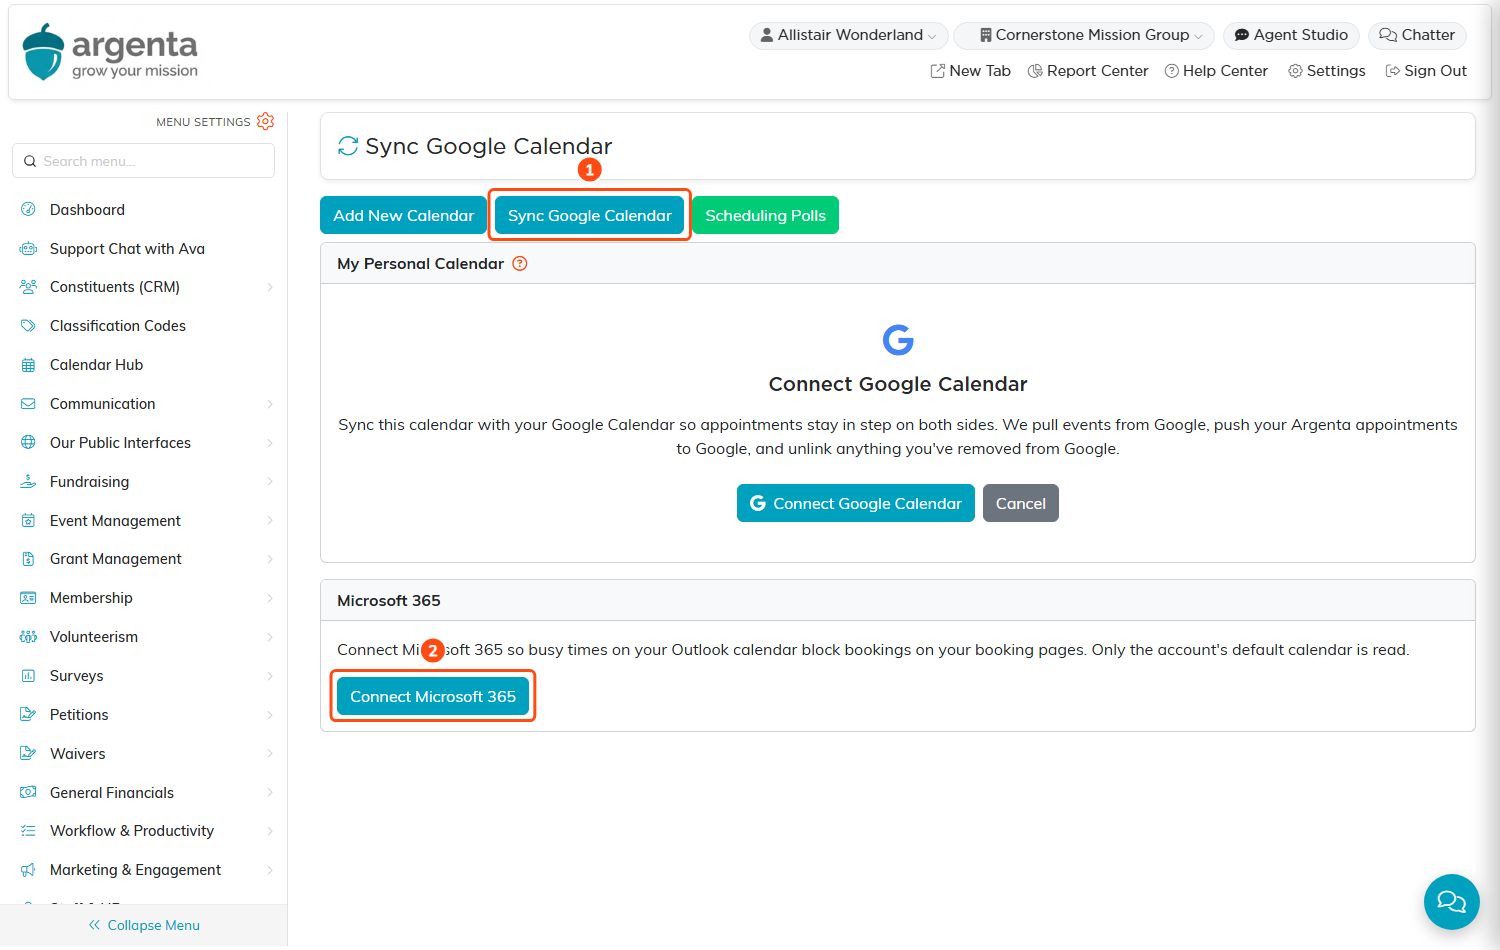Click the Communication envelope icon
Viewport: 1500px width, 950px height.
pos(28,404)
